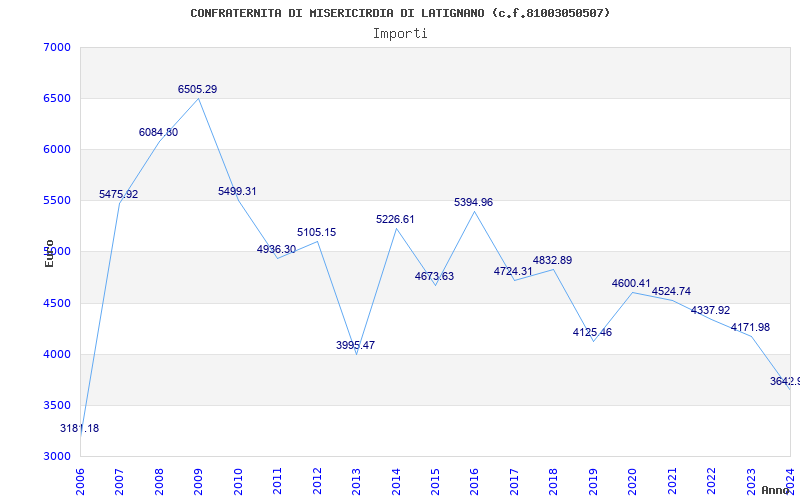
Task: Select the x-axis year 2009
Action: (198, 481)
